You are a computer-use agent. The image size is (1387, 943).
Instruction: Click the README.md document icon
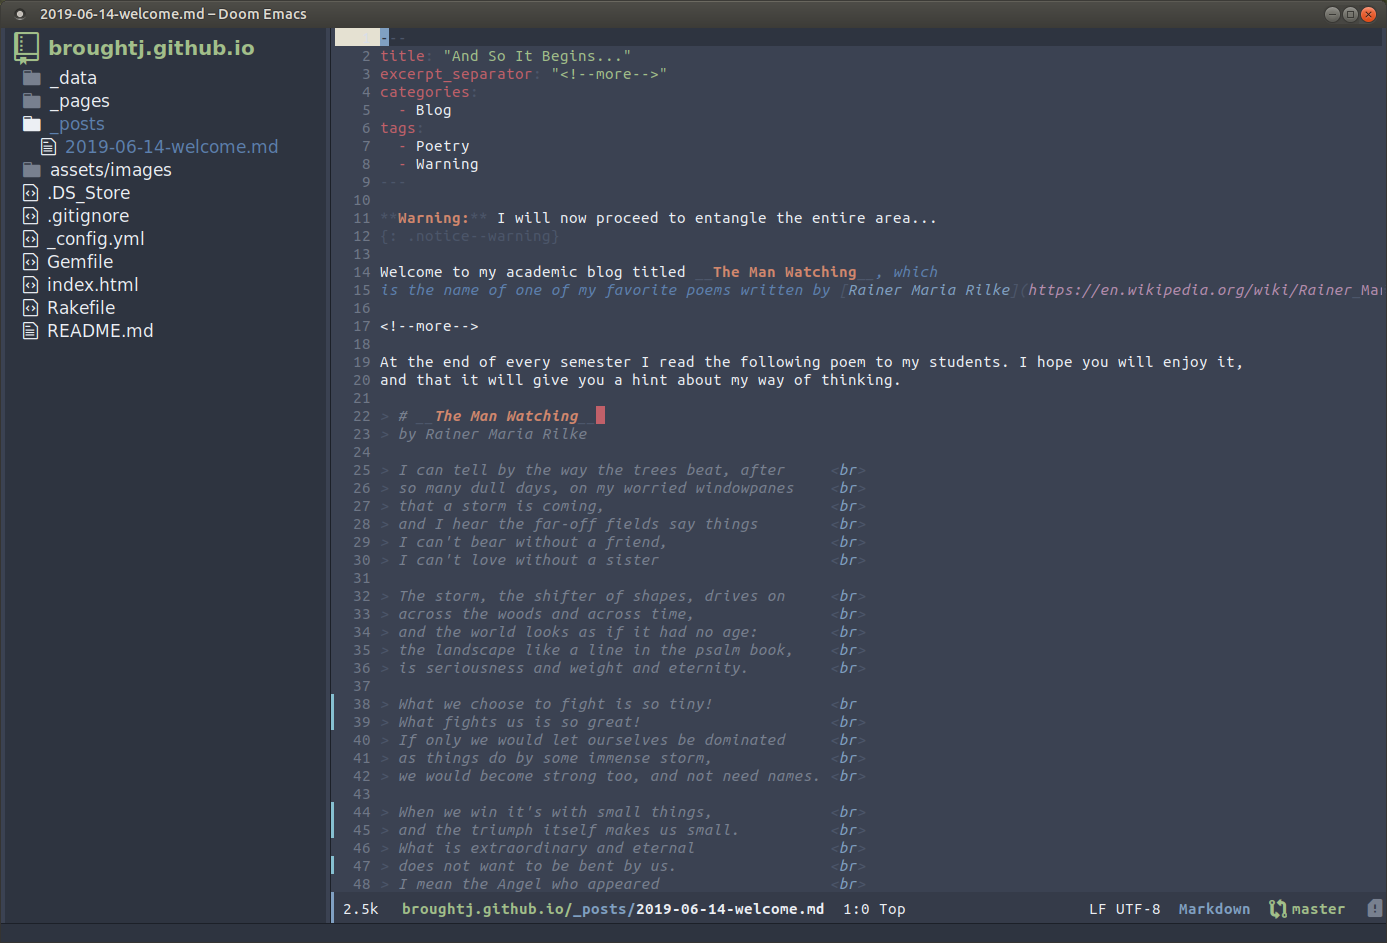click(31, 331)
